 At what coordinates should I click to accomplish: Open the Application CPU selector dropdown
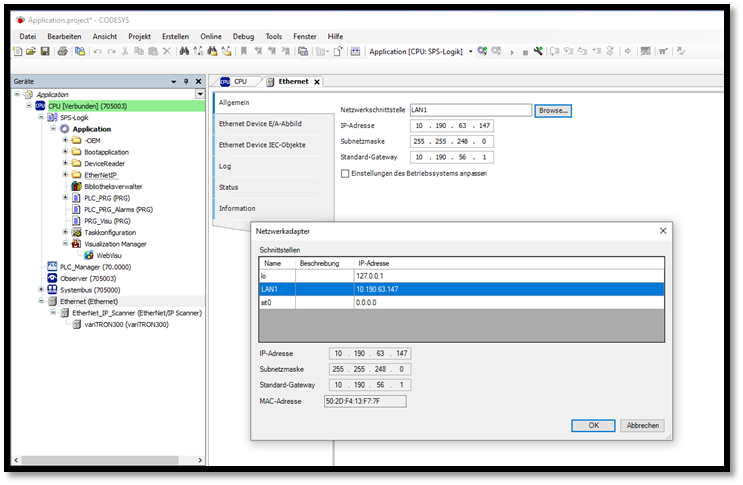[x=470, y=51]
